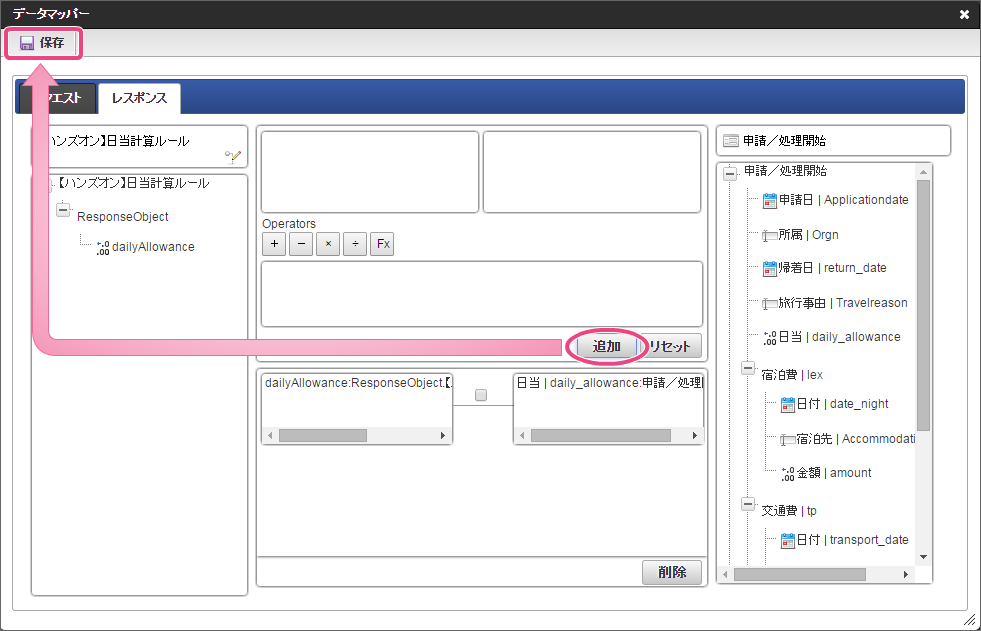Click right arrow of dailyAllowance box scrollbar
Screen dimensions: 981x631
coord(443,435)
